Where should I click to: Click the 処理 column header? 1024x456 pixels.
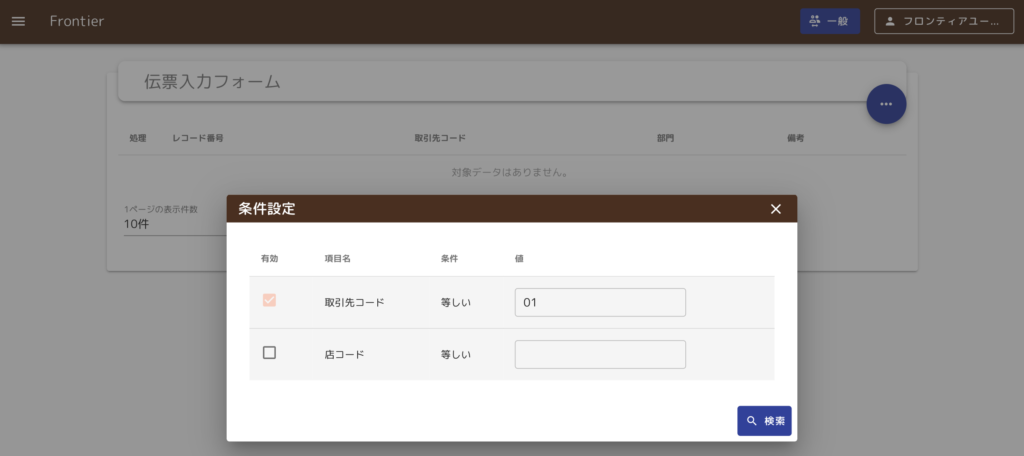[138, 138]
